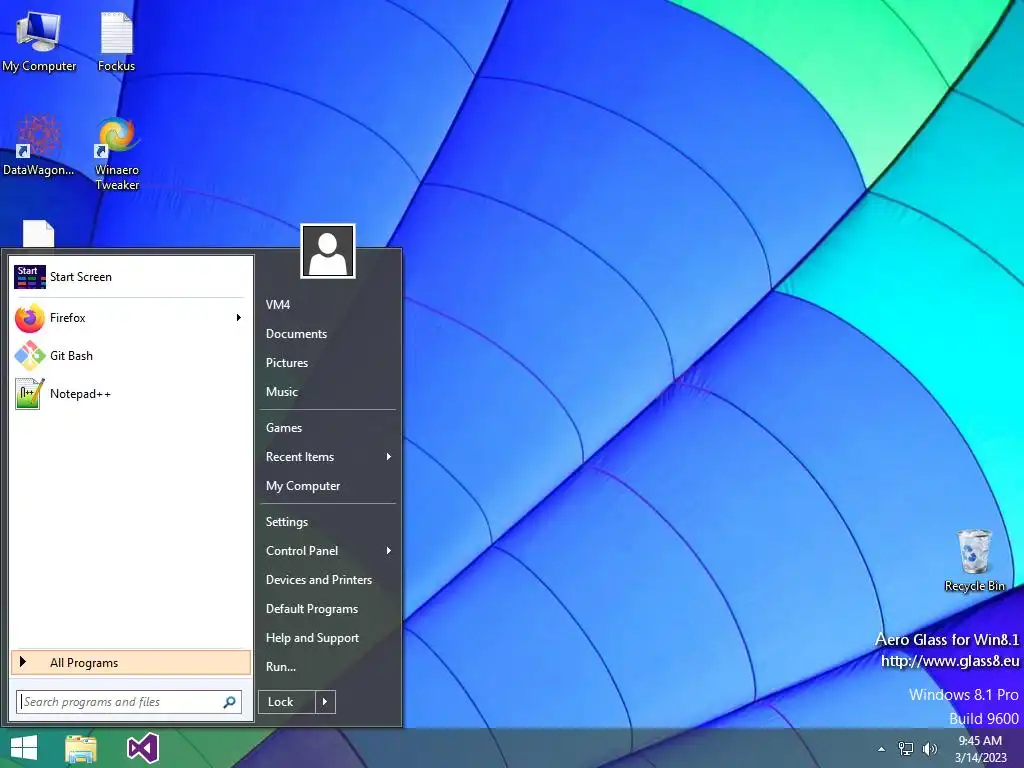Viewport: 1024px width, 768px height.
Task: Open the VM4 user folder
Action: click(x=328, y=305)
